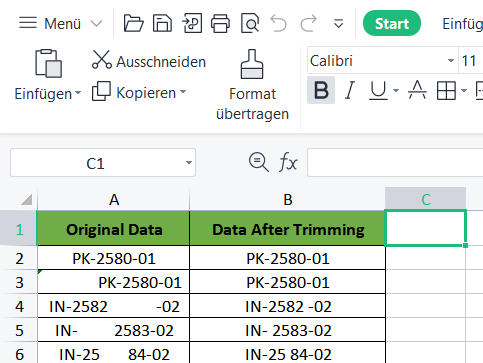
Task: Click the 'Data After Trimming' header cell
Action: (288, 229)
